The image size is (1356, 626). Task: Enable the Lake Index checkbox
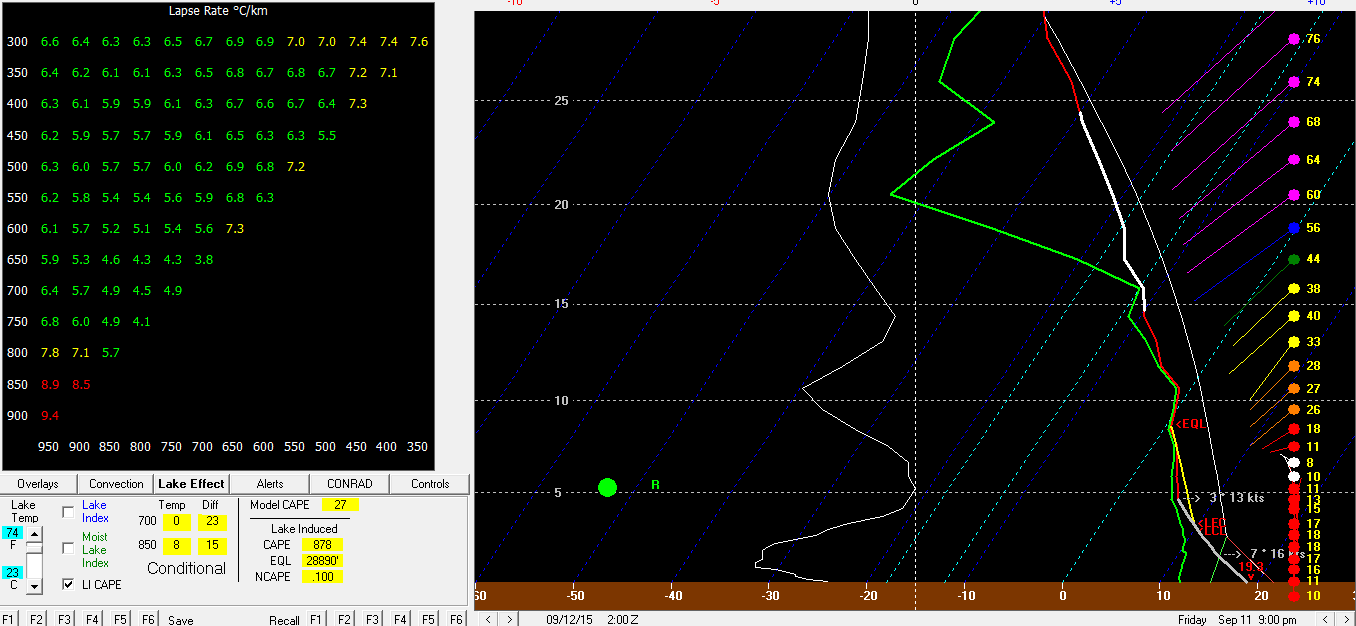68,512
